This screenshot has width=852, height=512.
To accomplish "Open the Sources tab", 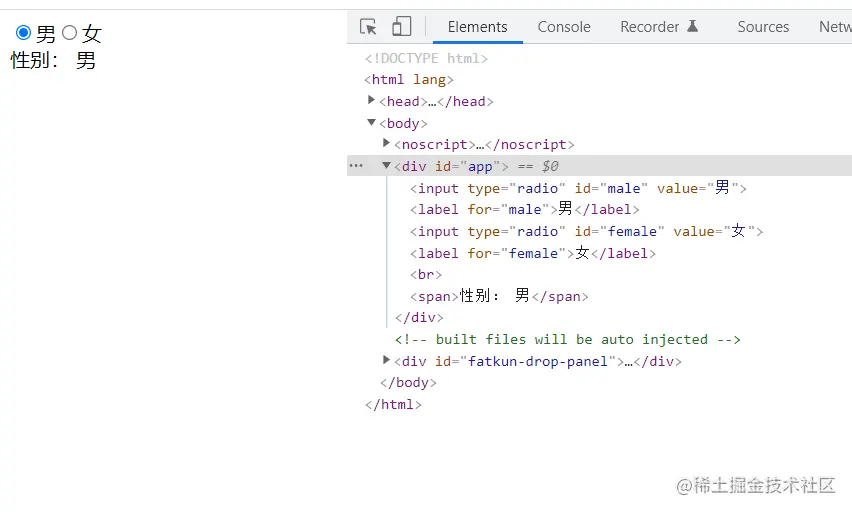I will [x=763, y=27].
